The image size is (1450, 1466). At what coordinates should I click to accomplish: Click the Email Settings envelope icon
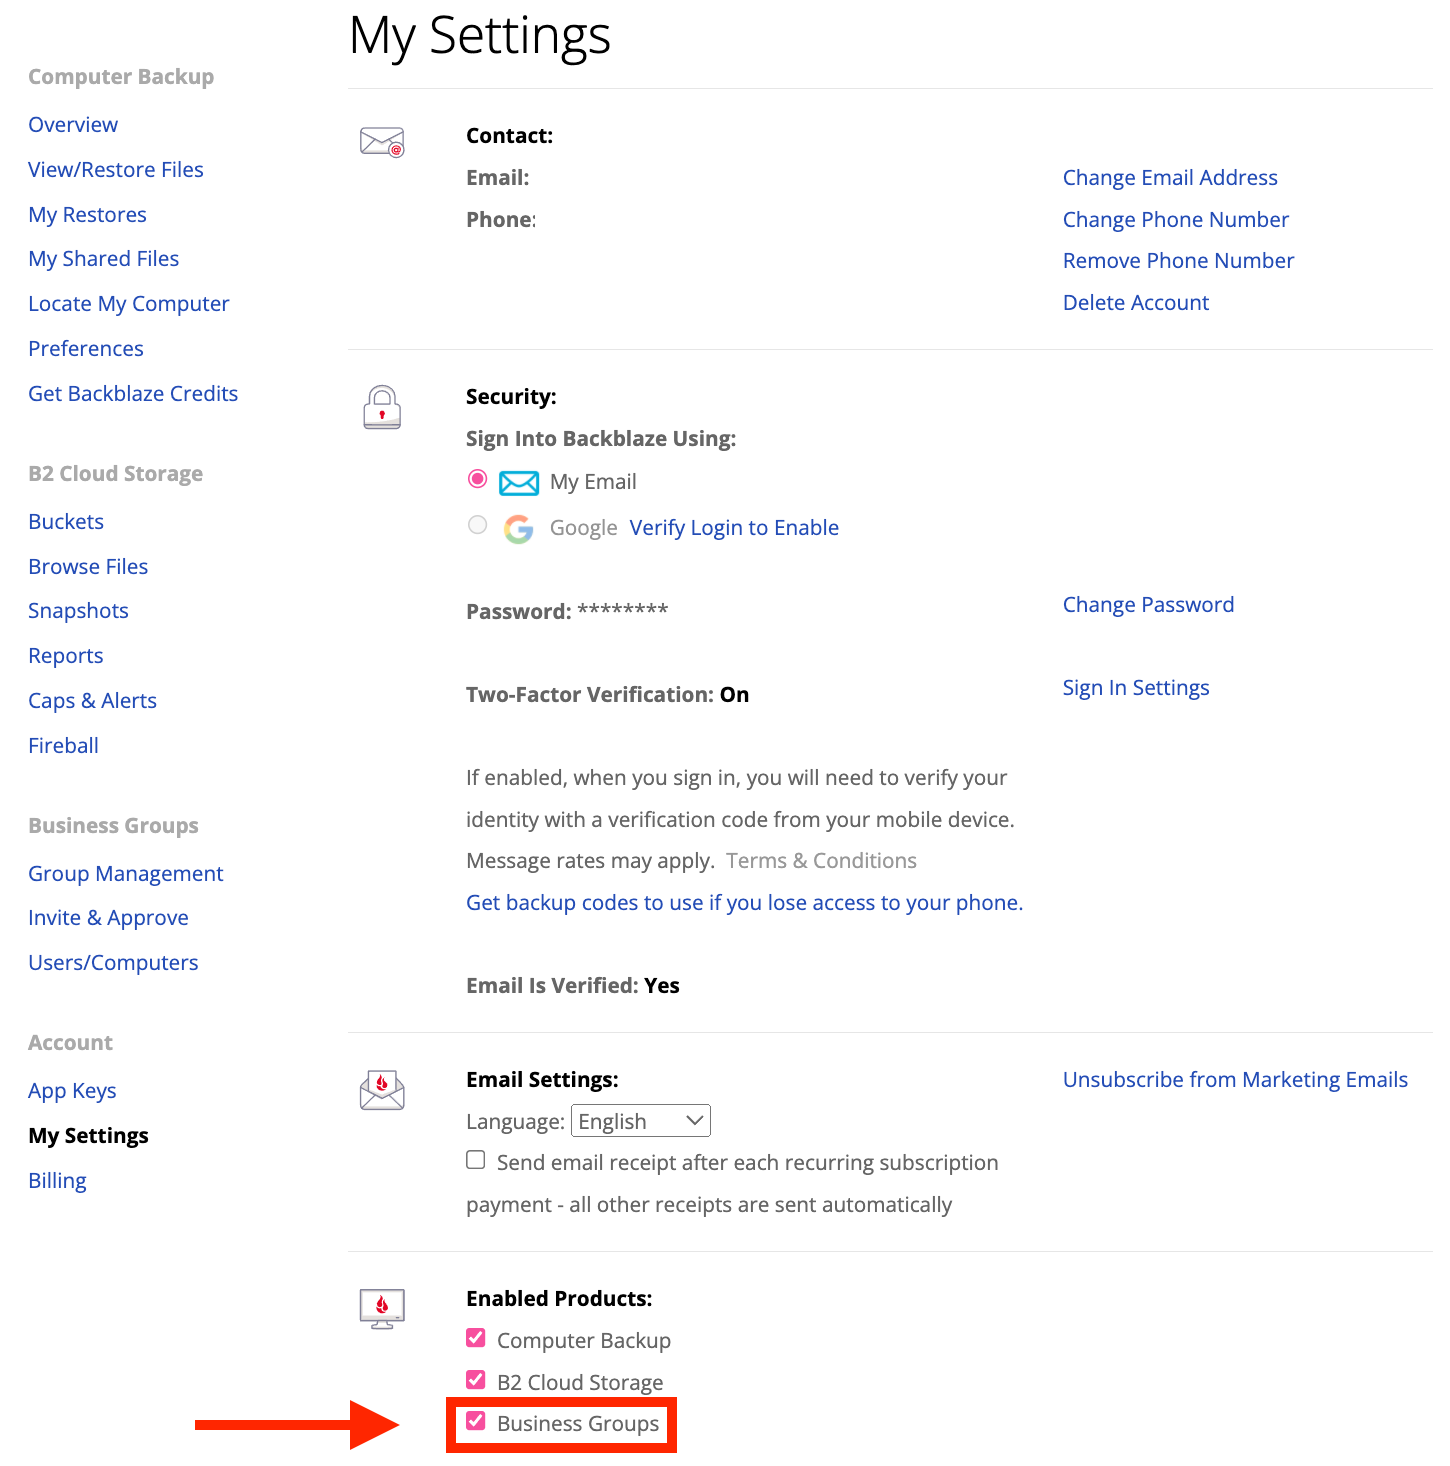(382, 1090)
